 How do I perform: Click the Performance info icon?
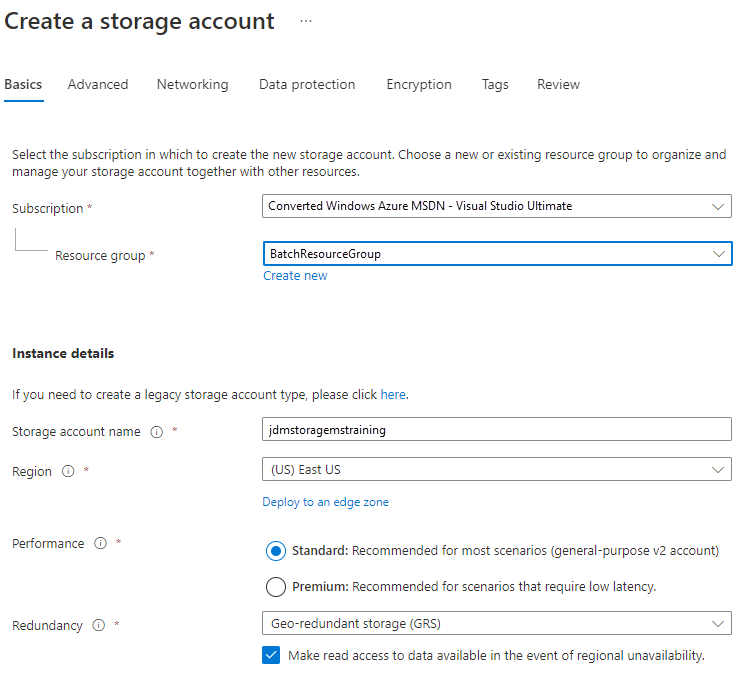click(x=101, y=543)
